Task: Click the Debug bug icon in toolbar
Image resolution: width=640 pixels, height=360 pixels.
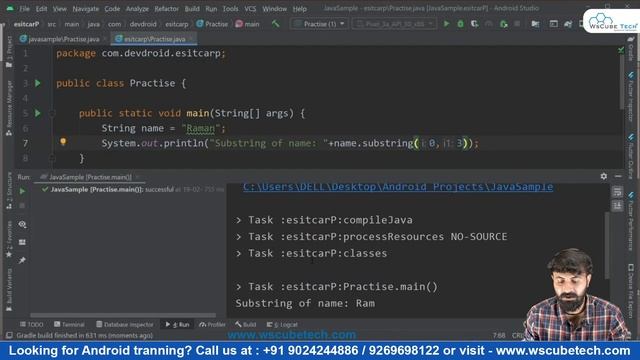Action: pyautogui.click(x=460, y=24)
